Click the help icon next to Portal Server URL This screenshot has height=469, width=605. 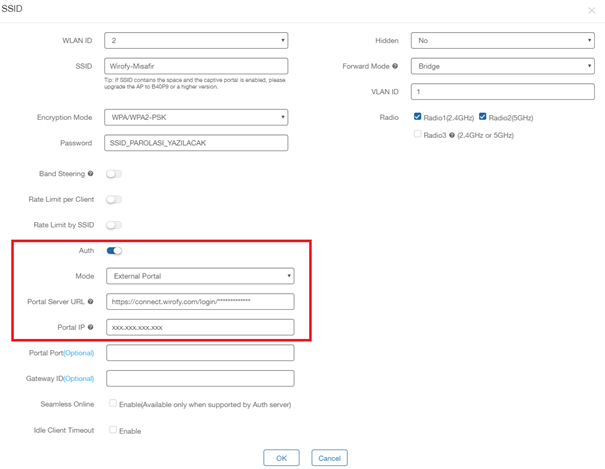pos(91,301)
